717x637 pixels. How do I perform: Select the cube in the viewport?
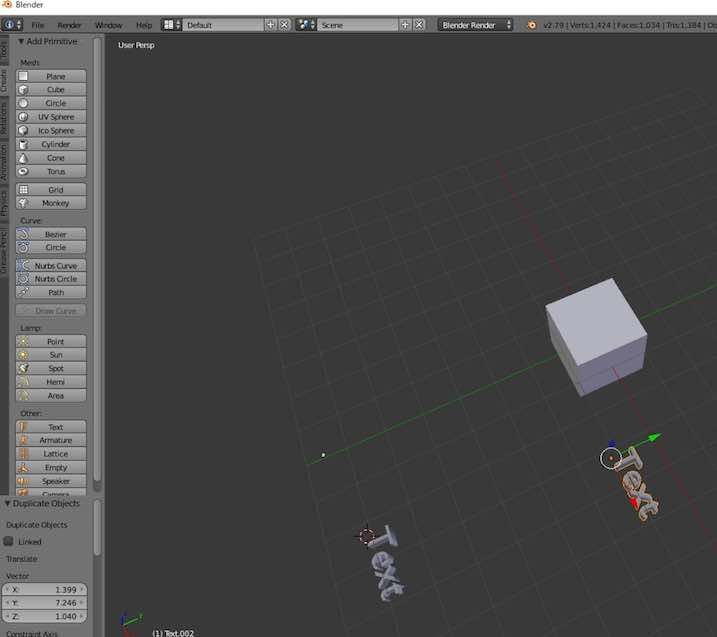coord(596,336)
